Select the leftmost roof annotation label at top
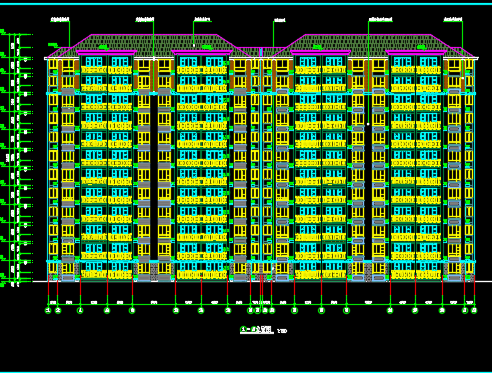The height and width of the screenshot is (373, 492). [60, 19]
